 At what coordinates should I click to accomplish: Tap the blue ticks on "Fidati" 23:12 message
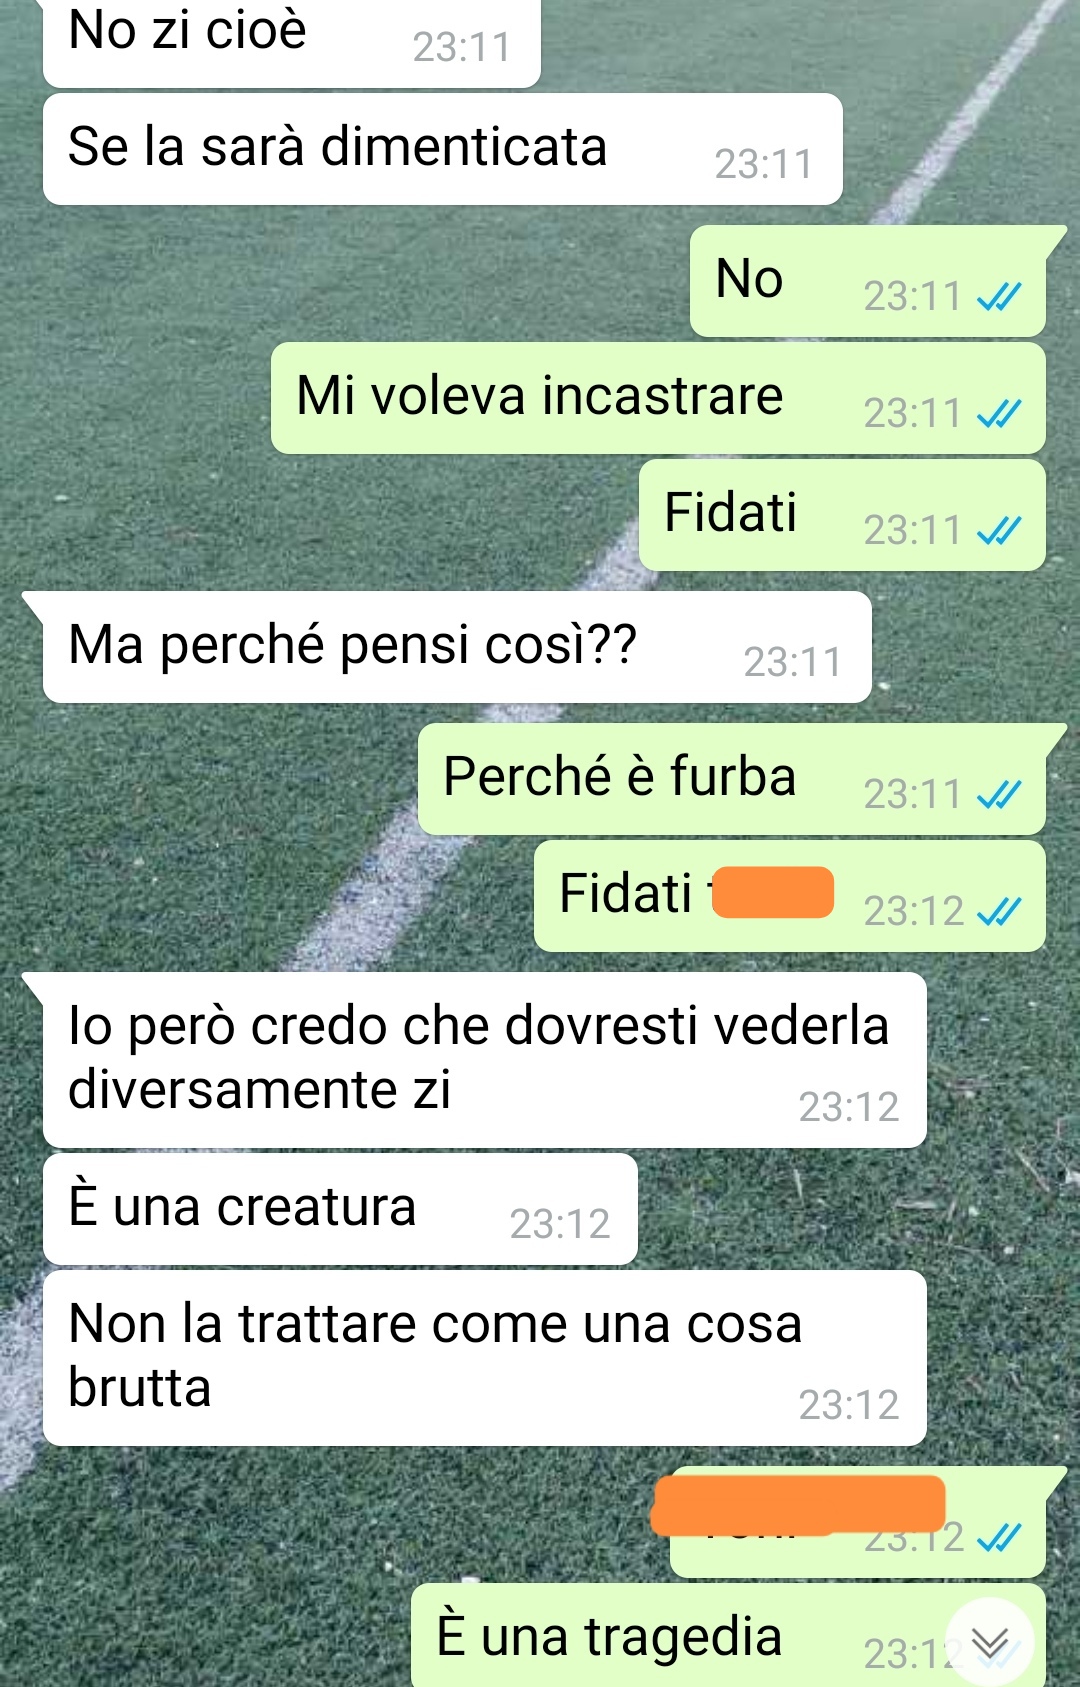[x=999, y=911]
